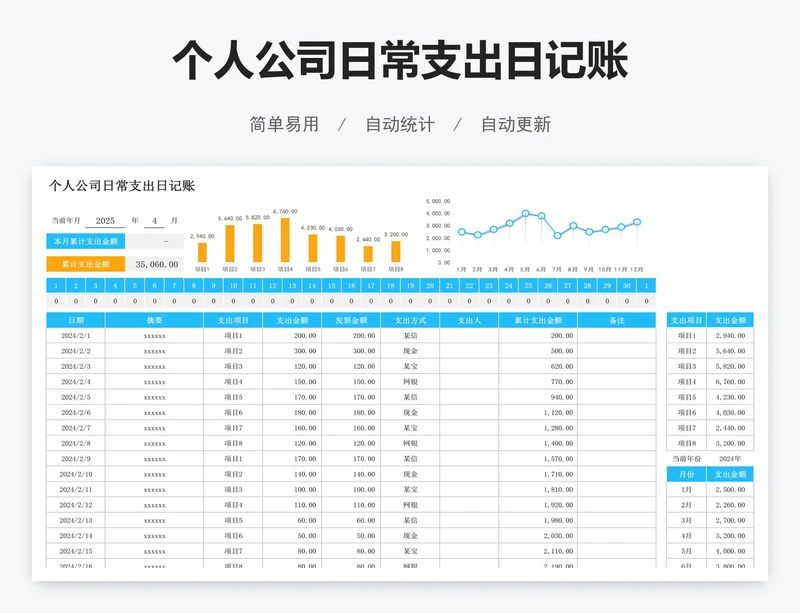Click 4,230.00 in the right-side item summary table

(730, 397)
